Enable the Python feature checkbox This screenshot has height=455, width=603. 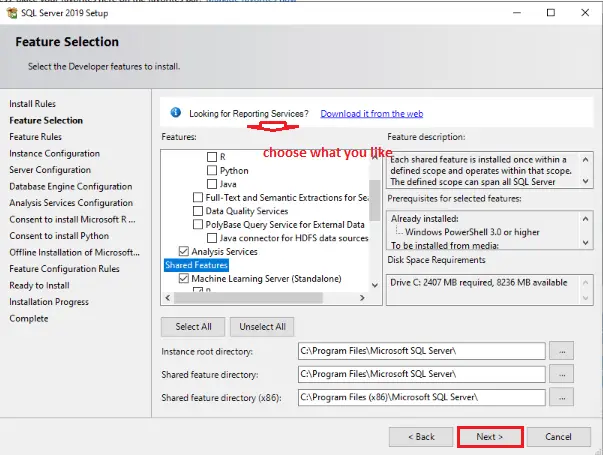coord(212,170)
